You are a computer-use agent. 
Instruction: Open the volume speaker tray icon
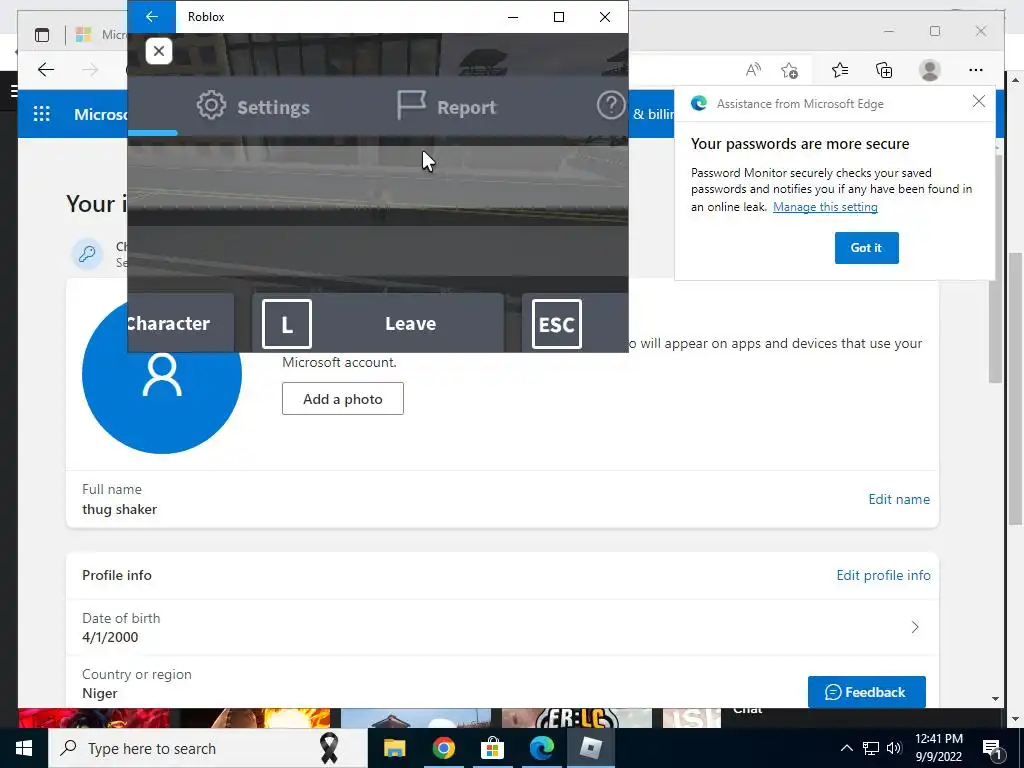pyautogui.click(x=894, y=748)
